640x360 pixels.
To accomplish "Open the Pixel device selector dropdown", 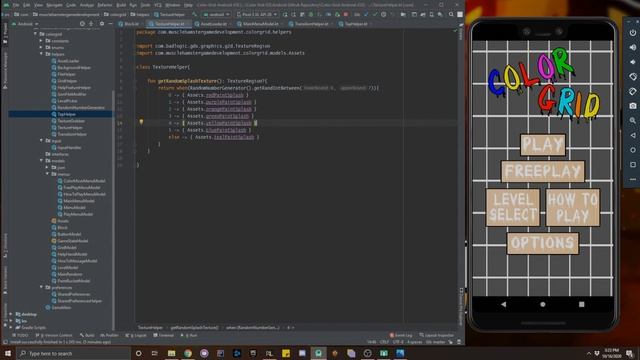I will point(257,14).
